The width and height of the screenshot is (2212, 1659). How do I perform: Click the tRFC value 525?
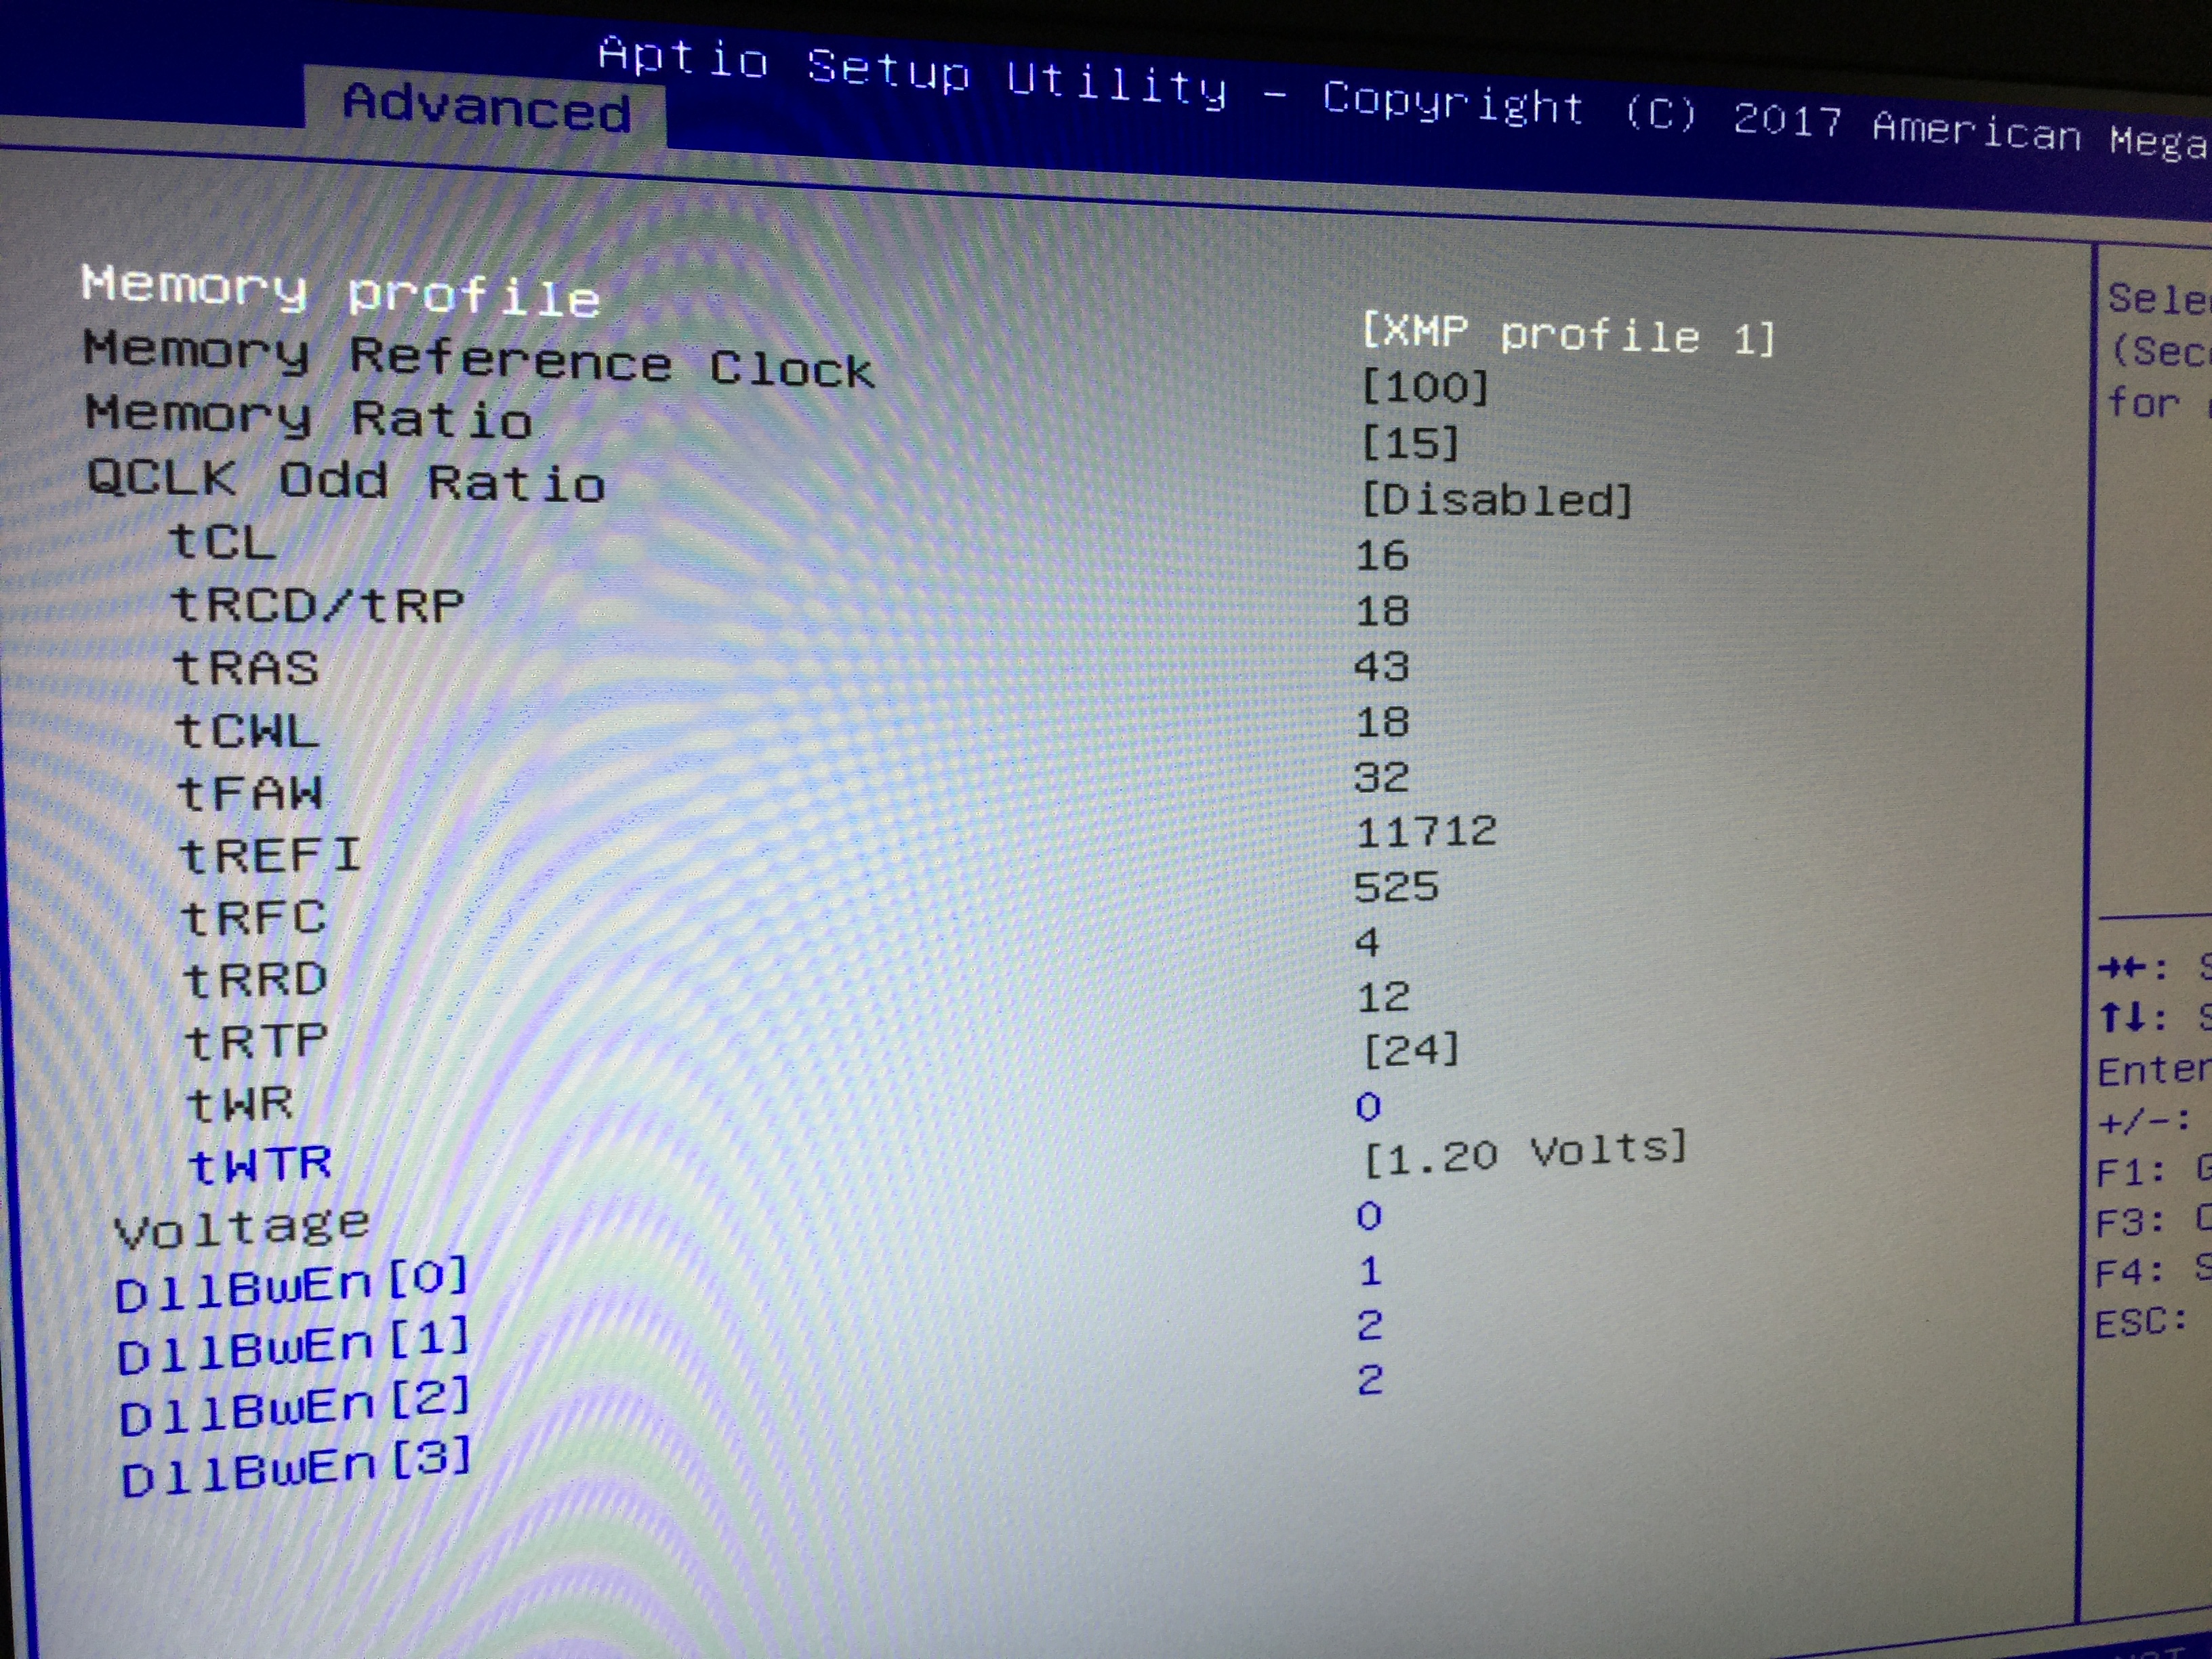click(x=1395, y=888)
